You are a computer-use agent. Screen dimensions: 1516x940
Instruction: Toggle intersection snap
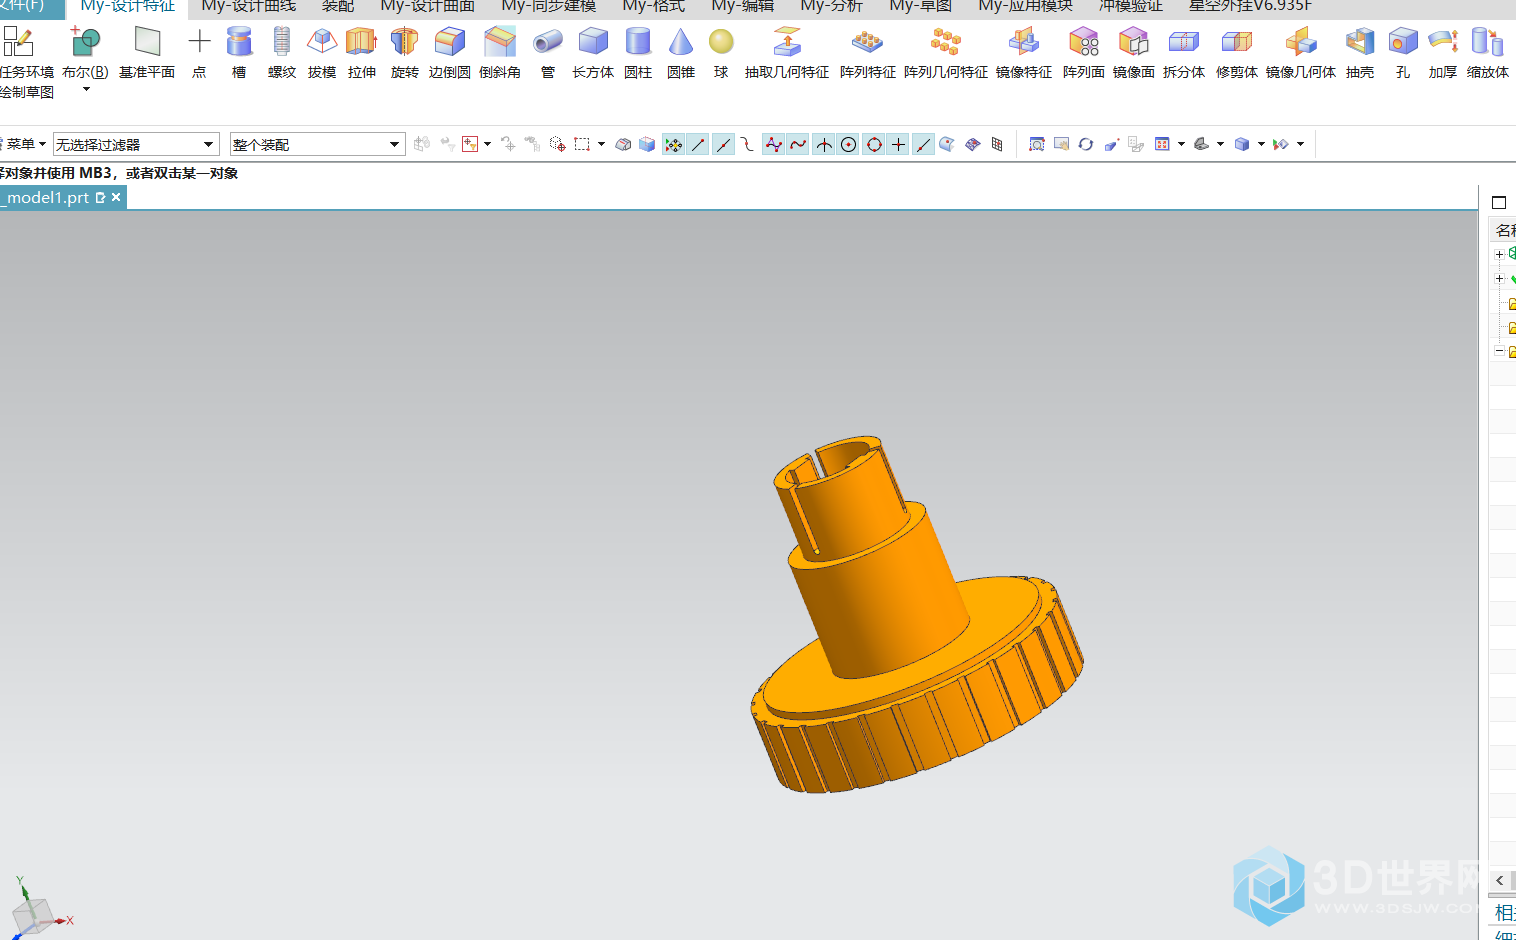click(x=823, y=145)
